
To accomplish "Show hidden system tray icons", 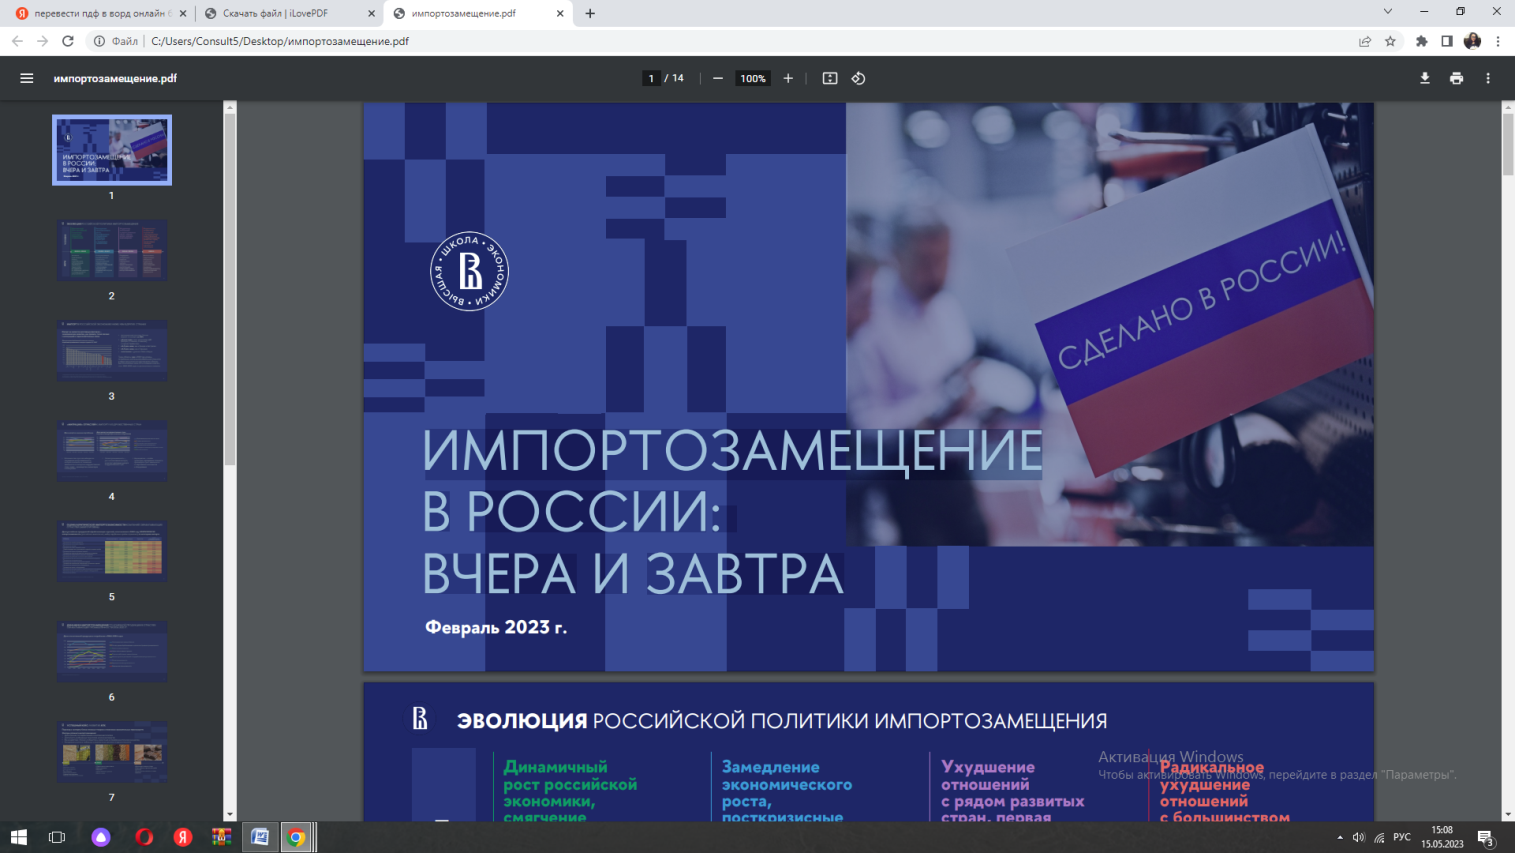I will [x=1340, y=837].
